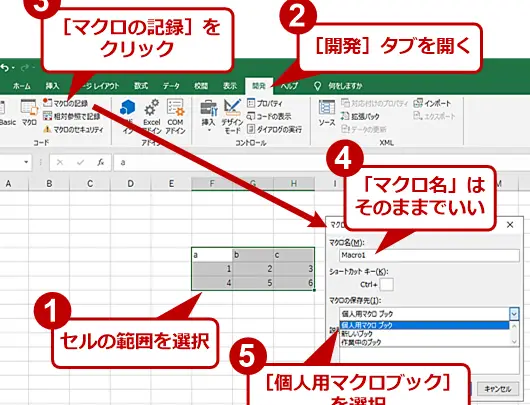Click the Undo arrow icon
This screenshot has width=530, height=405.
click(4, 68)
